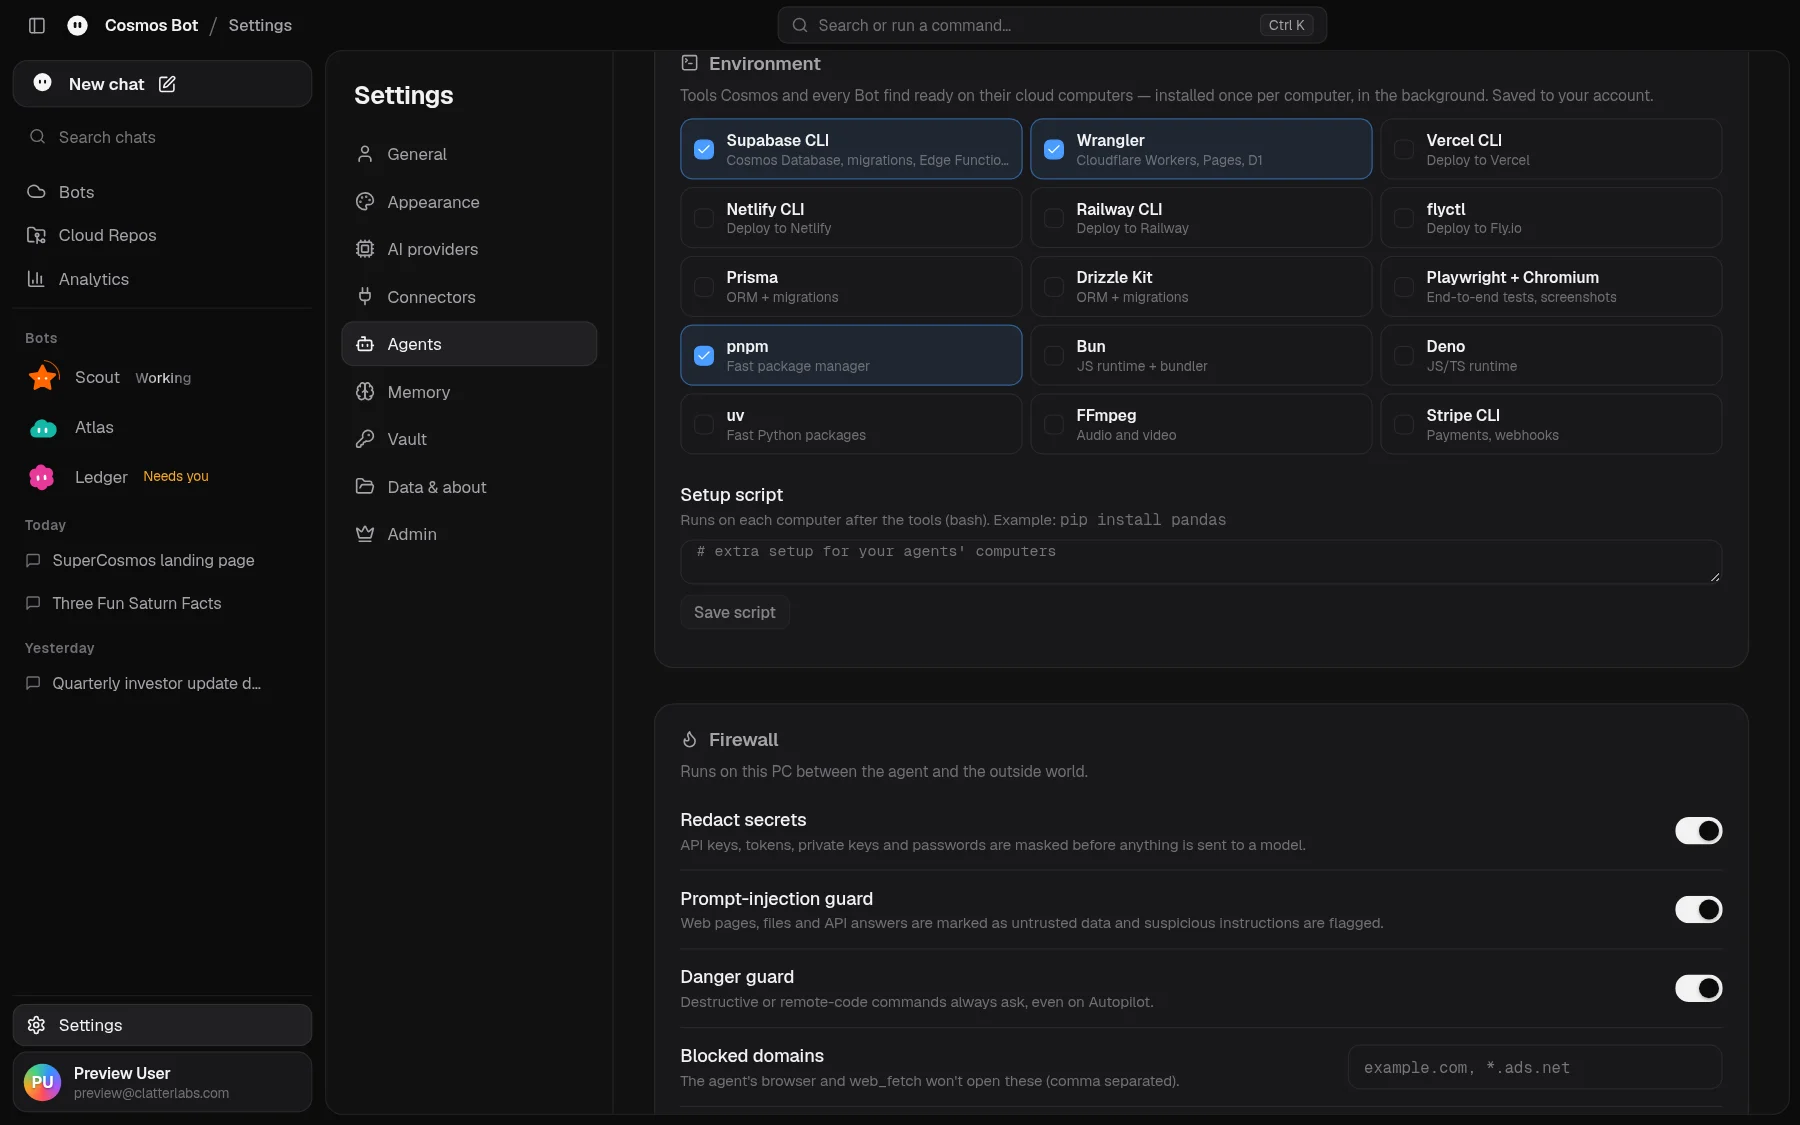This screenshot has height=1125, width=1800.
Task: Click the Connectors plug icon
Action: [x=365, y=297]
